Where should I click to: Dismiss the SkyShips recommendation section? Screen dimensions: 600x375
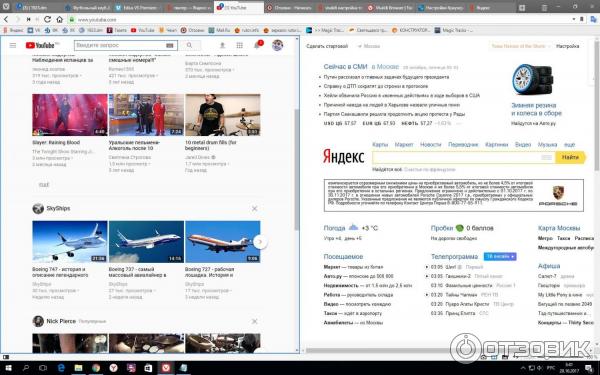pyautogui.click(x=254, y=209)
